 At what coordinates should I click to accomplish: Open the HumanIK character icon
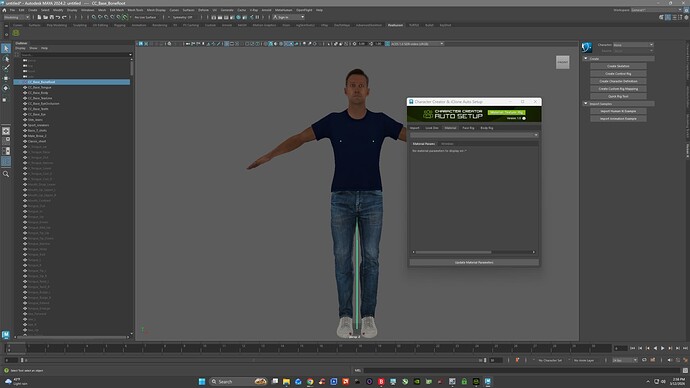(x=587, y=47)
